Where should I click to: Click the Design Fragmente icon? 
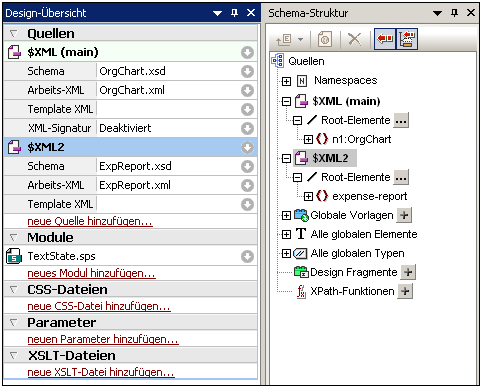tap(301, 272)
